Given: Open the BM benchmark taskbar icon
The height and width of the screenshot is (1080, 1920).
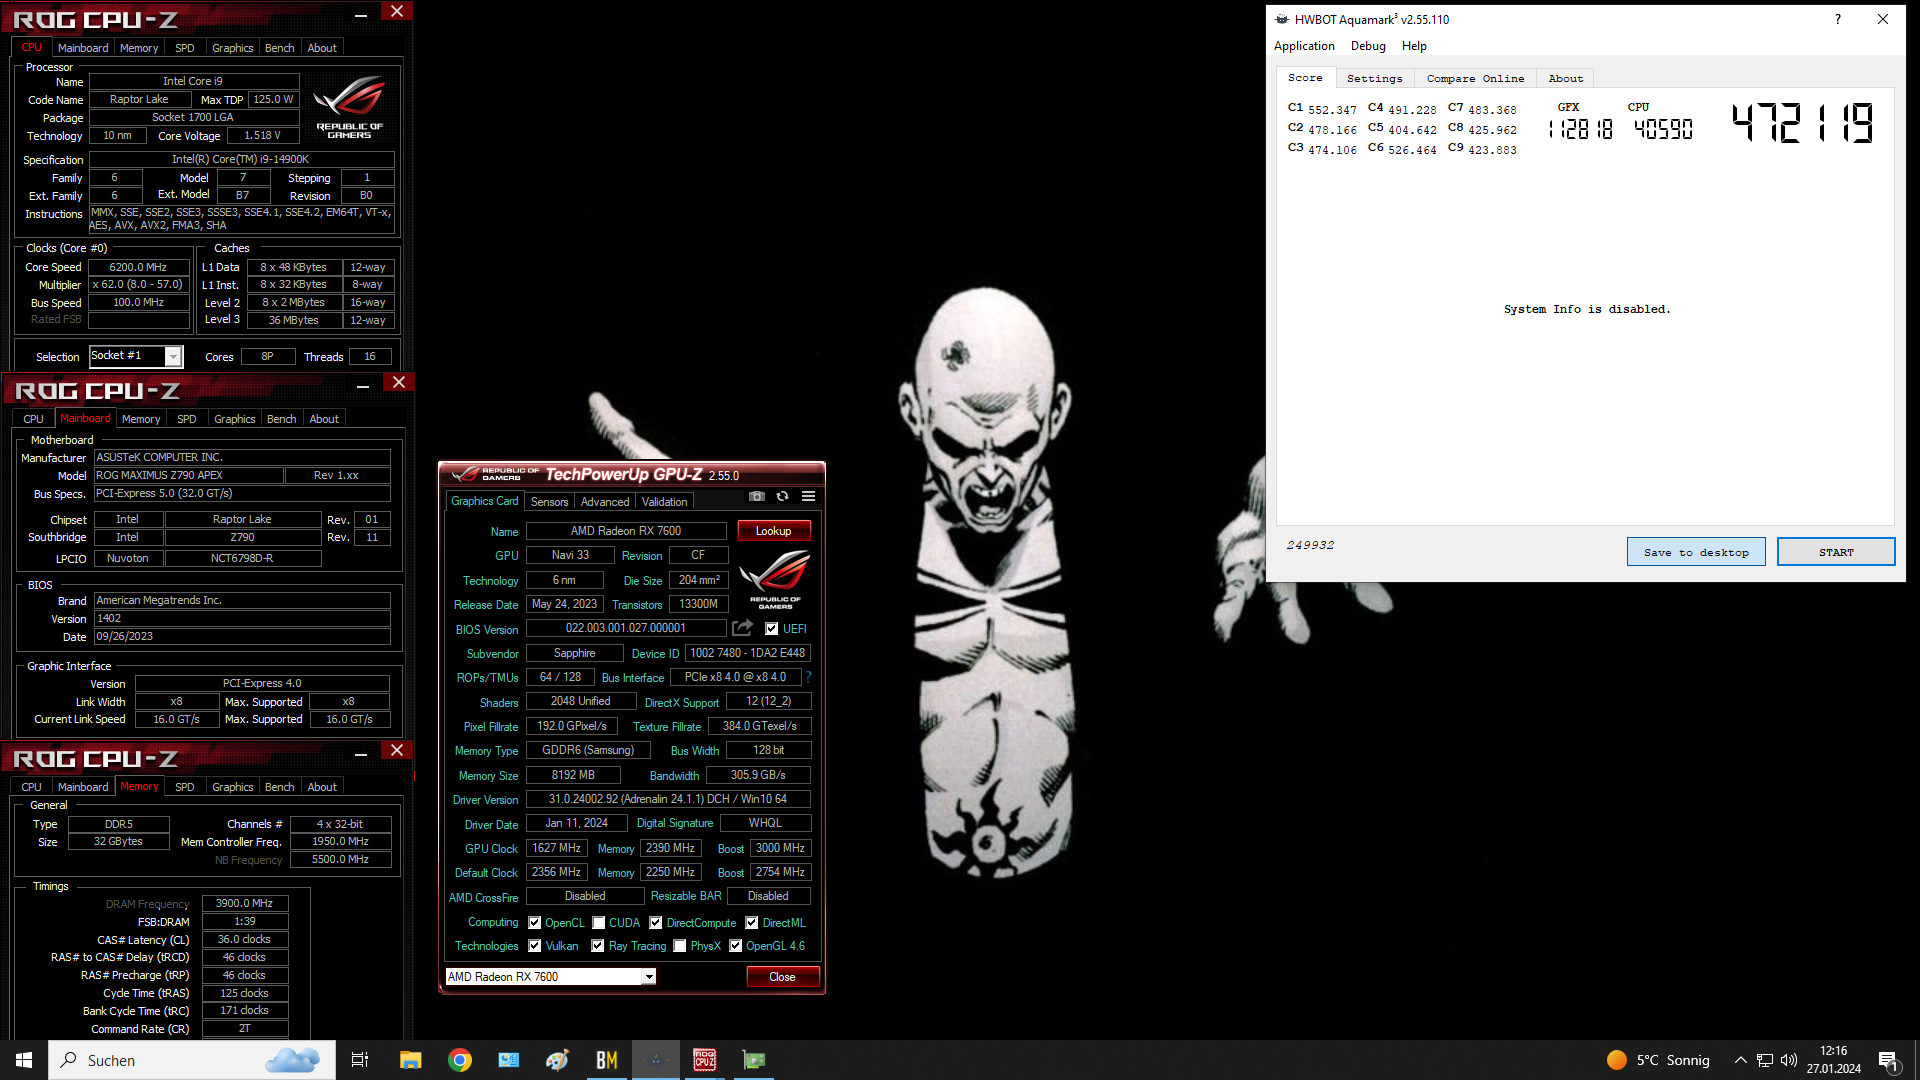Looking at the screenshot, I should (x=607, y=1060).
